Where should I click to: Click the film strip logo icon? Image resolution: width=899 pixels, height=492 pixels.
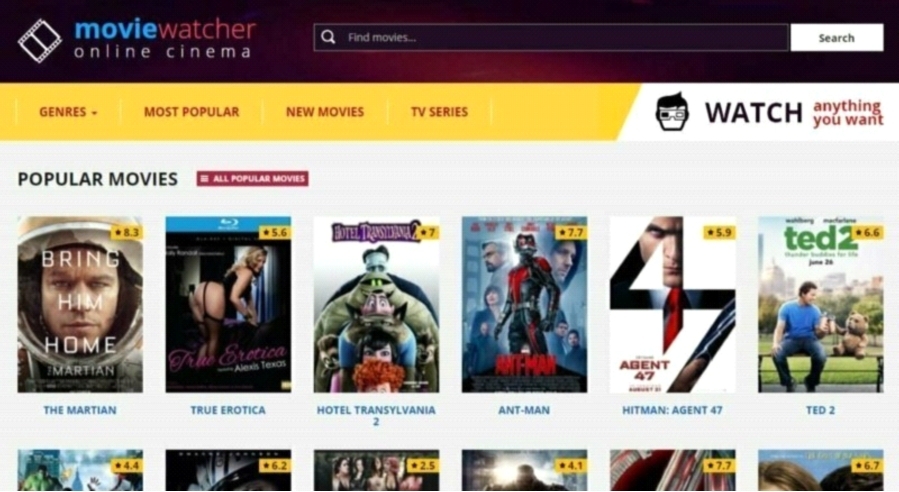tap(39, 40)
